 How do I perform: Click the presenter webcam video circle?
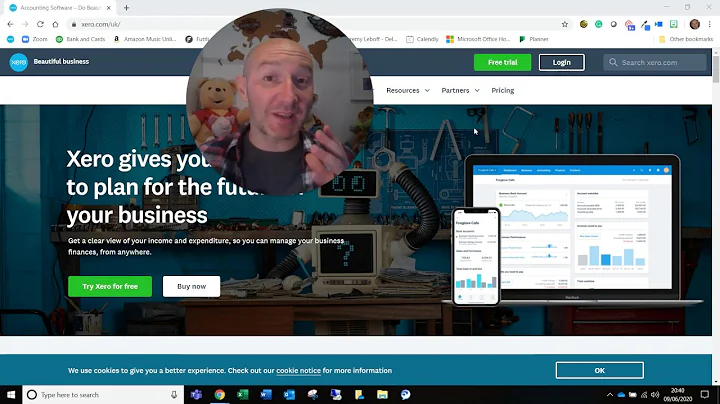pos(280,102)
